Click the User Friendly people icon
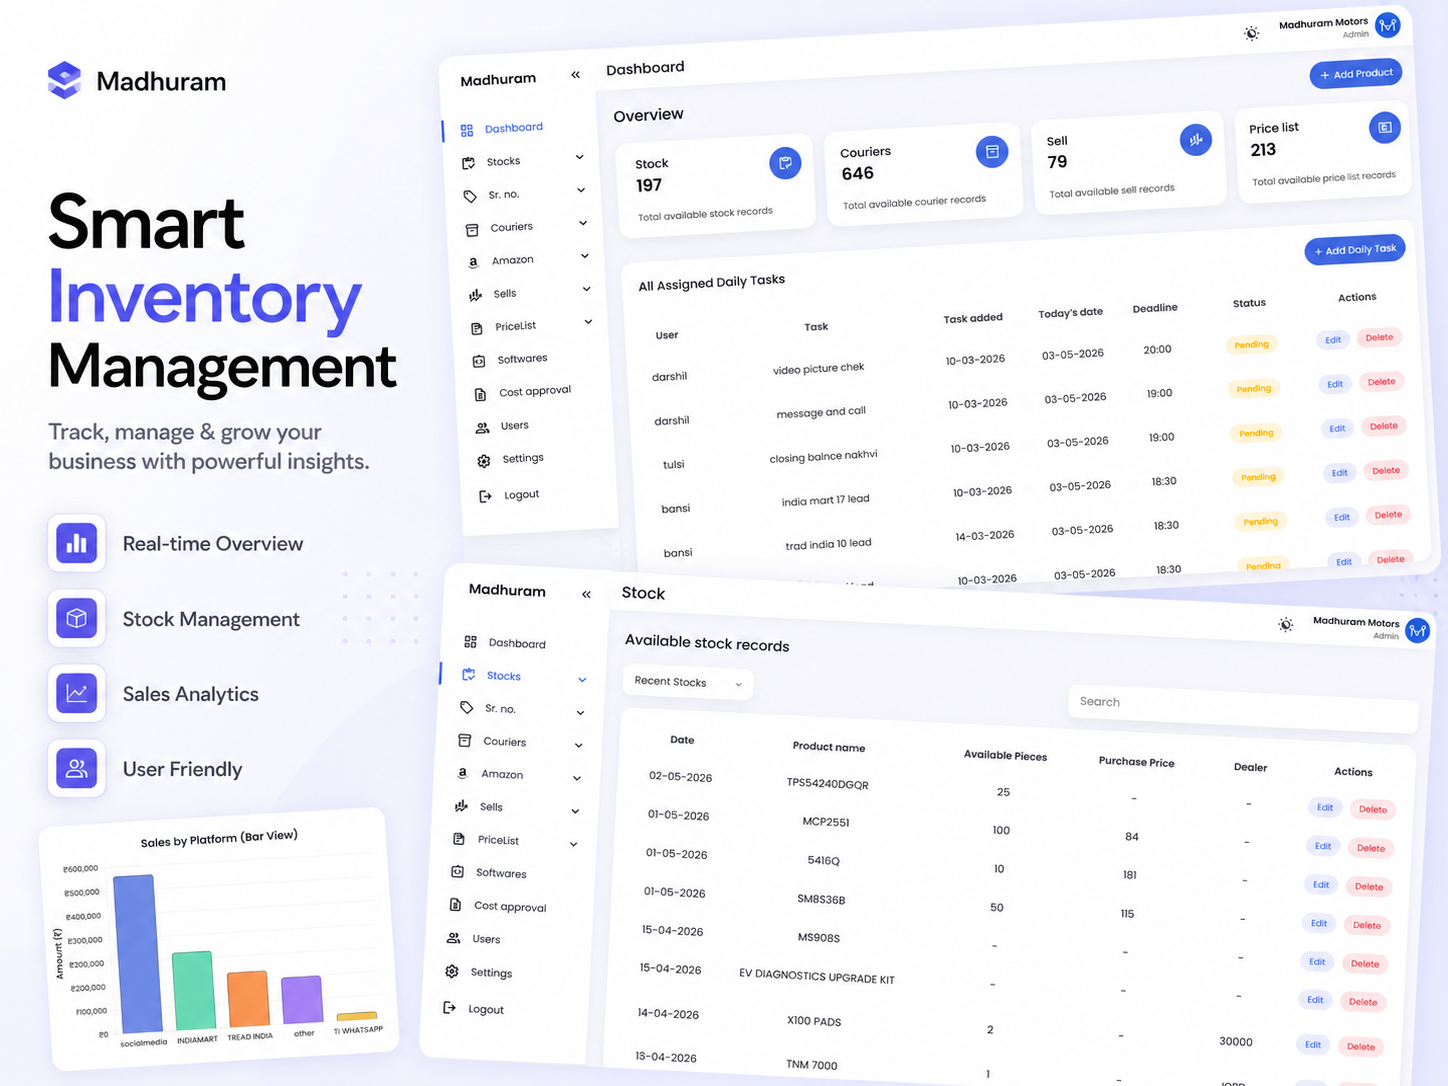This screenshot has height=1086, width=1448. 76,768
